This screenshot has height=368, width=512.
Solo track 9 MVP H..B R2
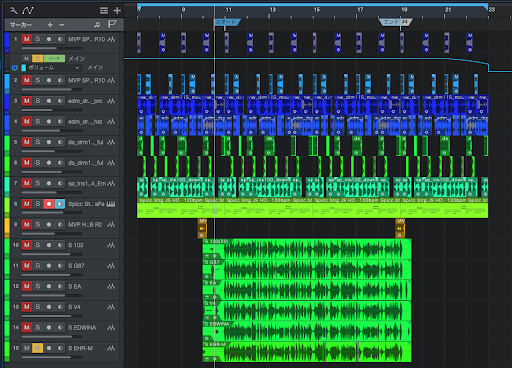(38, 224)
